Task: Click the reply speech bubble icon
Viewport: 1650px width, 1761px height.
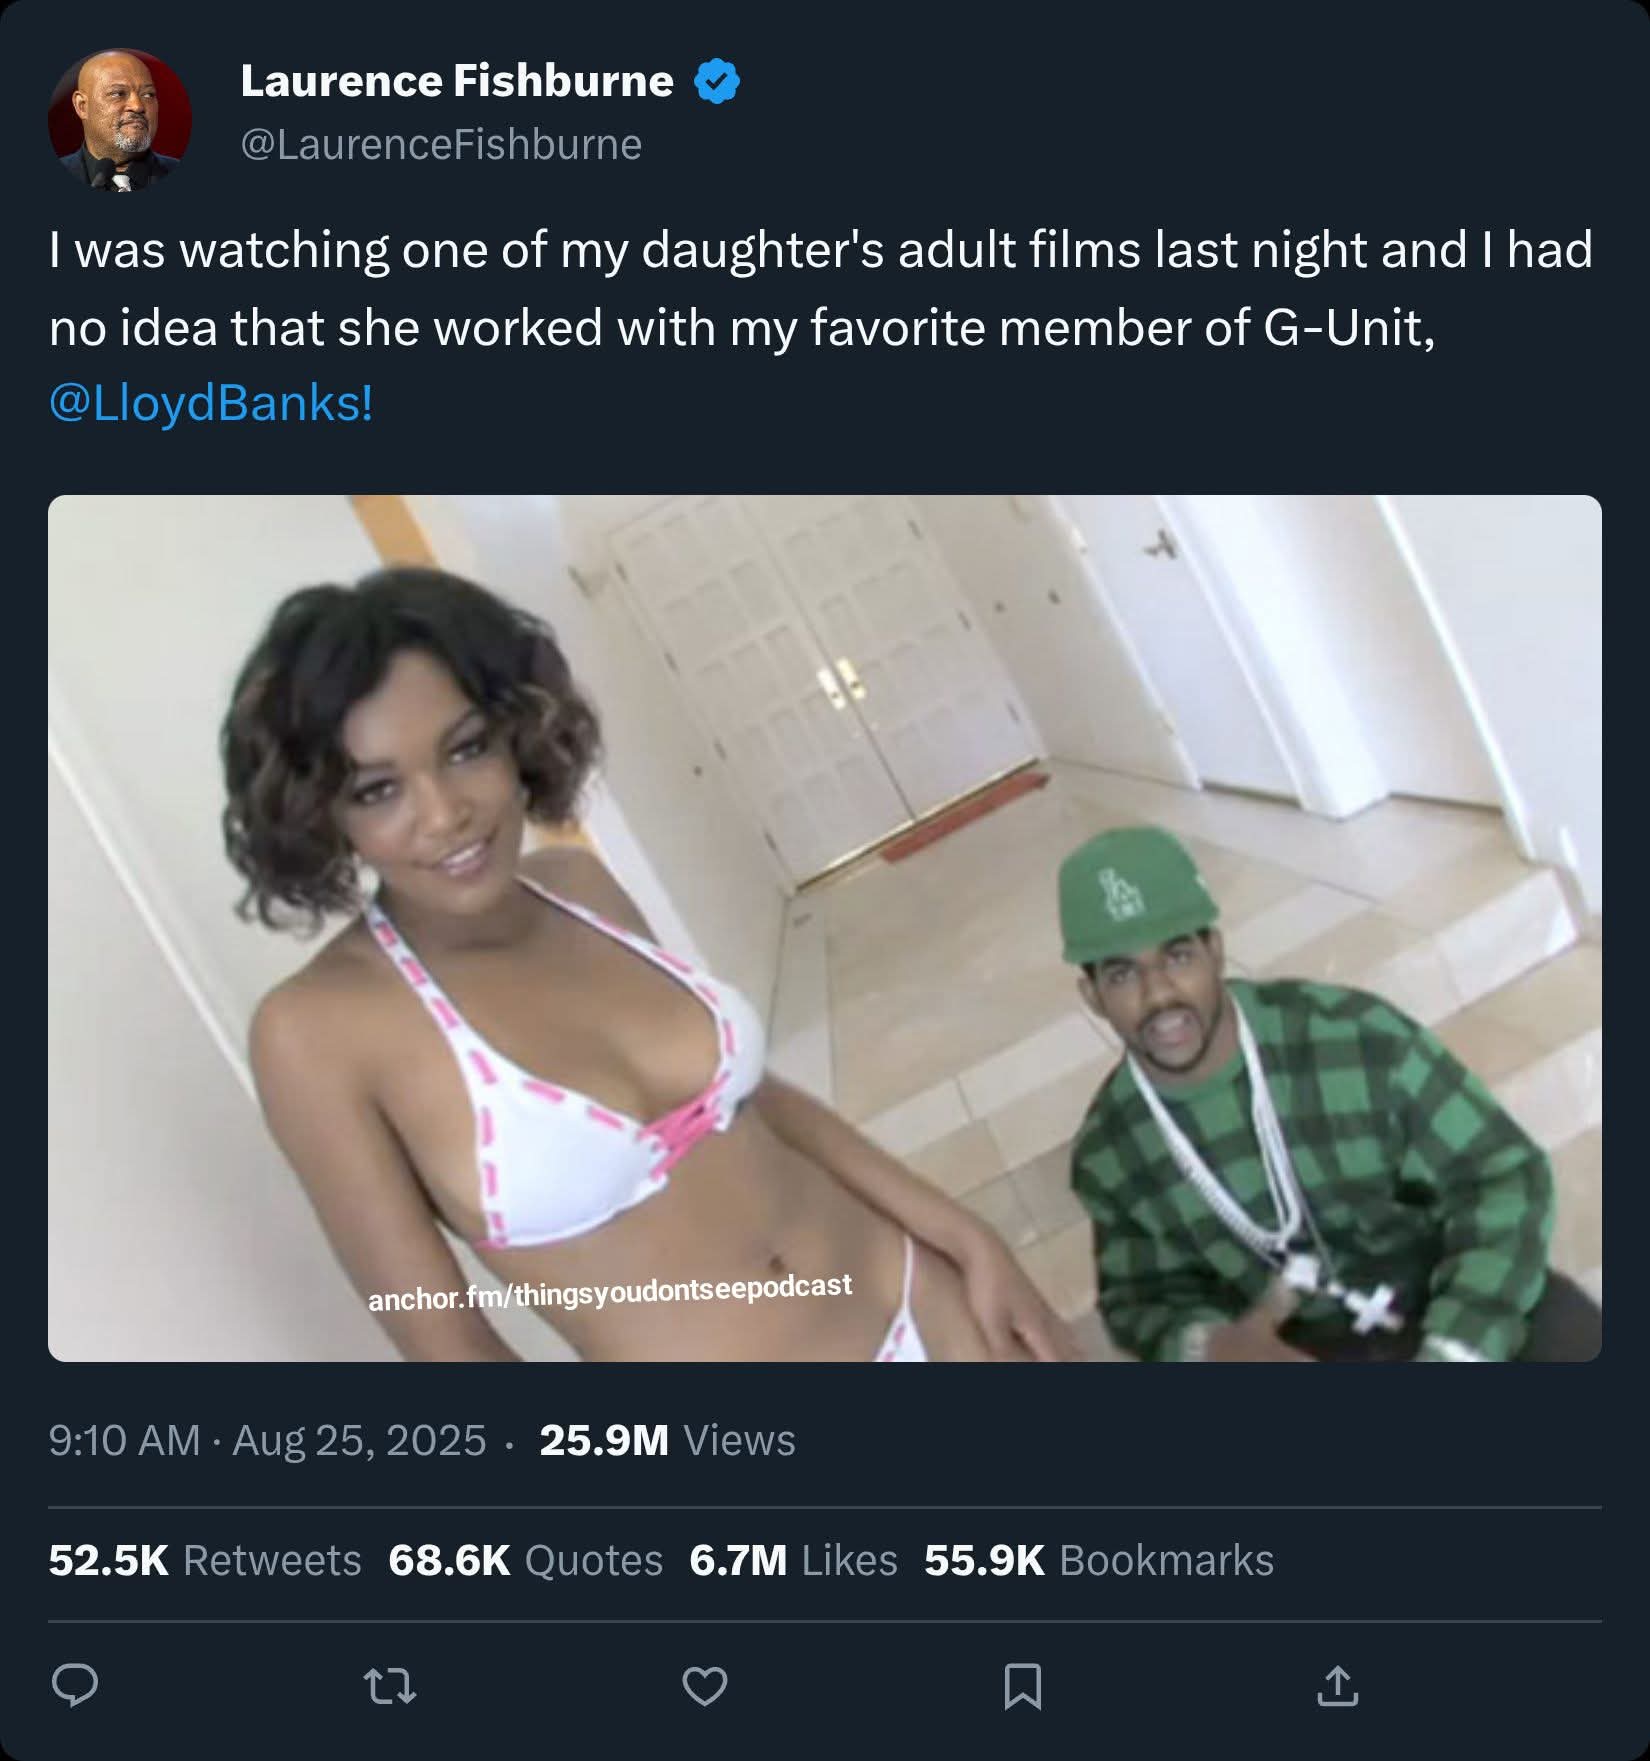Action: click(75, 1685)
